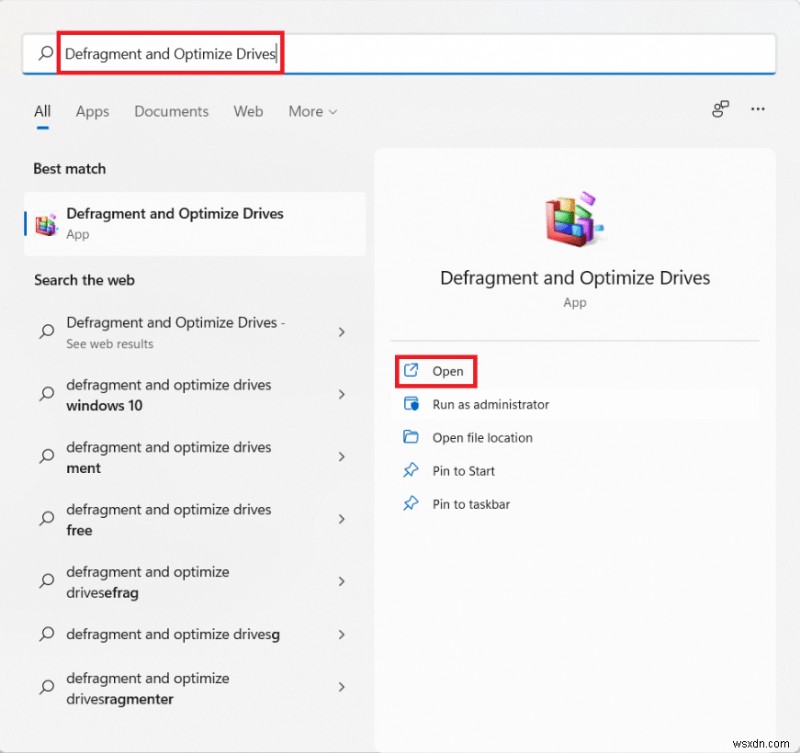Switch to the Apps tab
The width and height of the screenshot is (800, 753).
click(92, 111)
